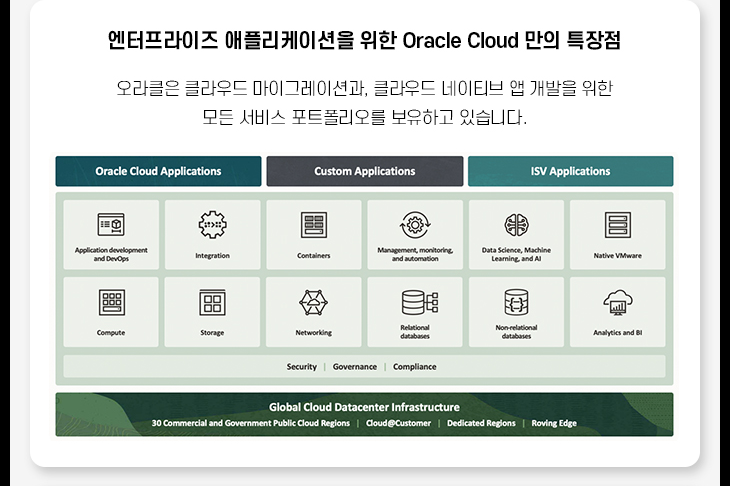The image size is (730, 486).
Task: Click the Management, monitoring, and automation label
Action: [x=415, y=254]
